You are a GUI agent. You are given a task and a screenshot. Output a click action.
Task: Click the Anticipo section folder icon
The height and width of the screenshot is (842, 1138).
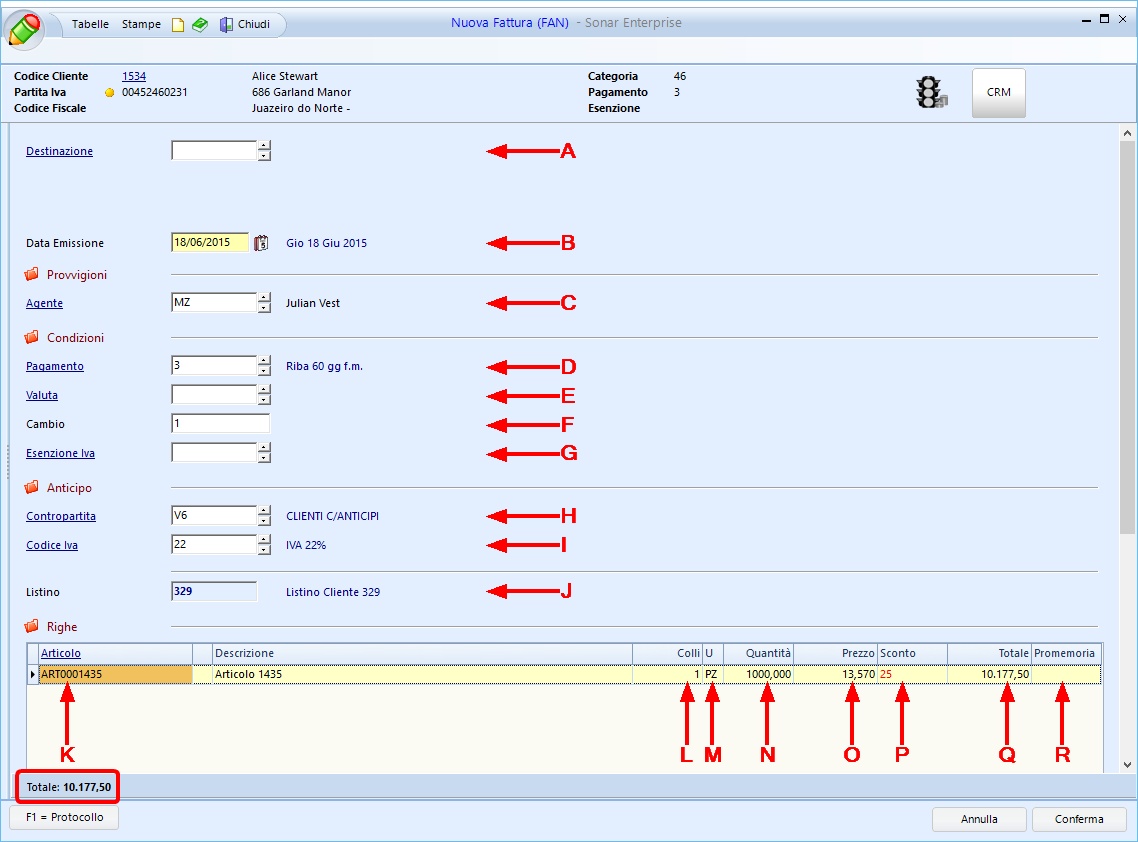[32, 487]
